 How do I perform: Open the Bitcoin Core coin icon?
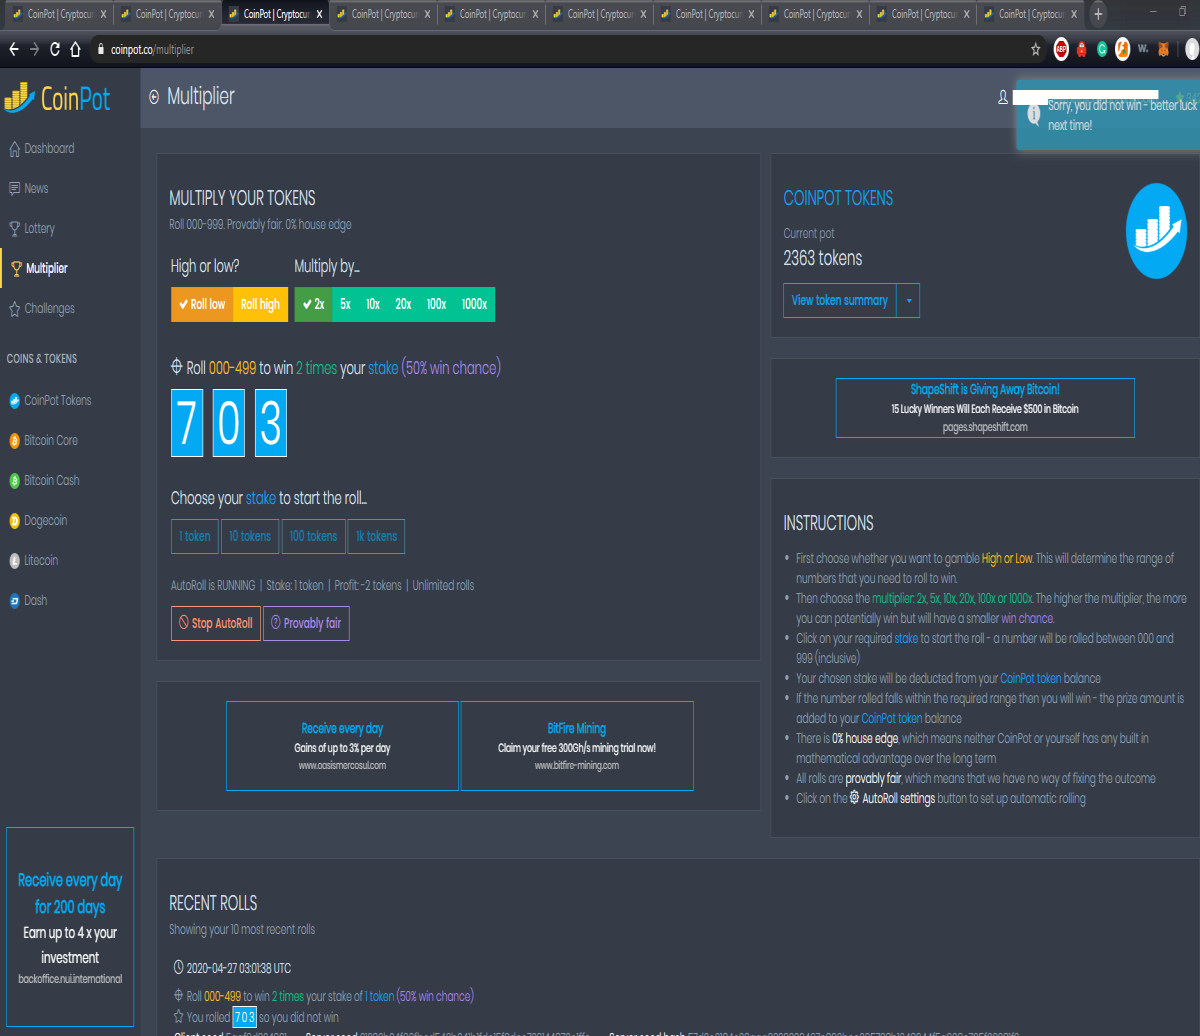[14, 440]
